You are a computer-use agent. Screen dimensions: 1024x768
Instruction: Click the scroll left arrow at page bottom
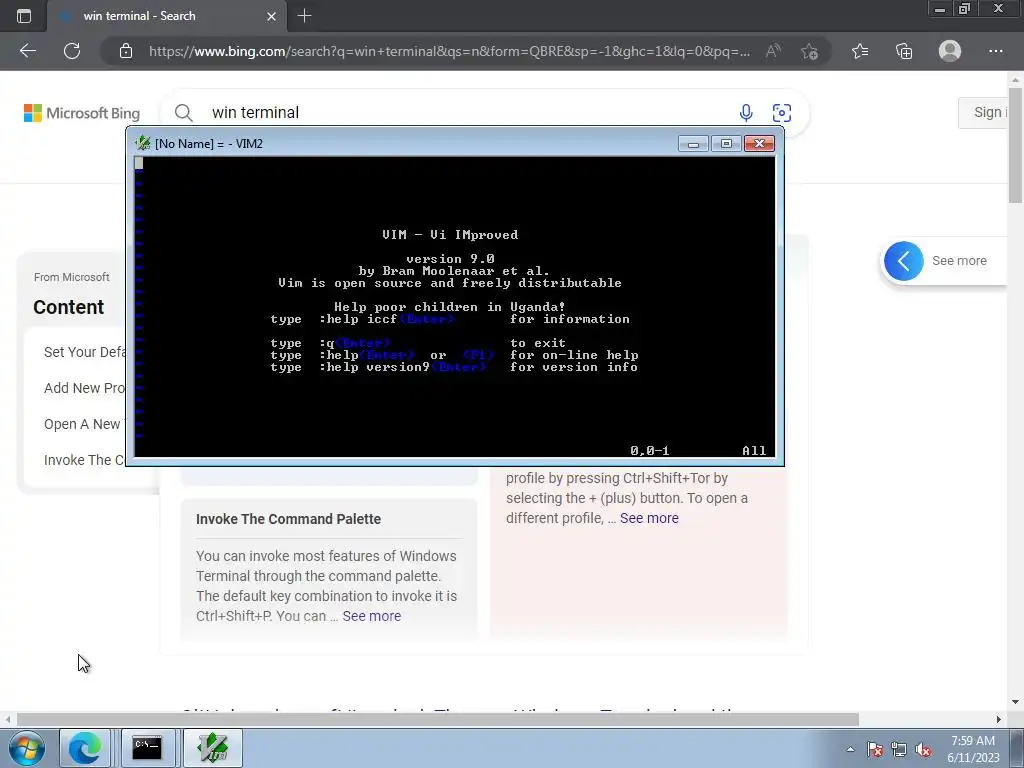(x=7, y=719)
